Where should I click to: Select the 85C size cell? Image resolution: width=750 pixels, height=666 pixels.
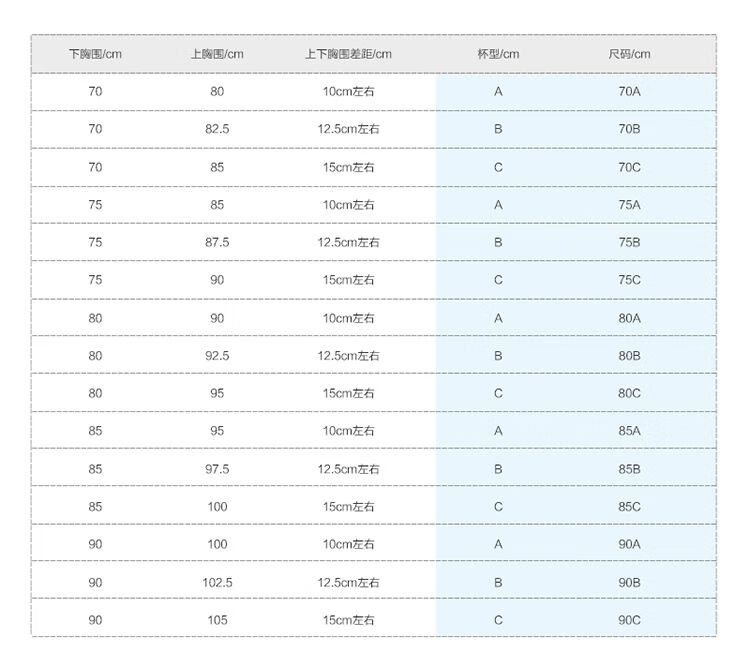(x=629, y=507)
